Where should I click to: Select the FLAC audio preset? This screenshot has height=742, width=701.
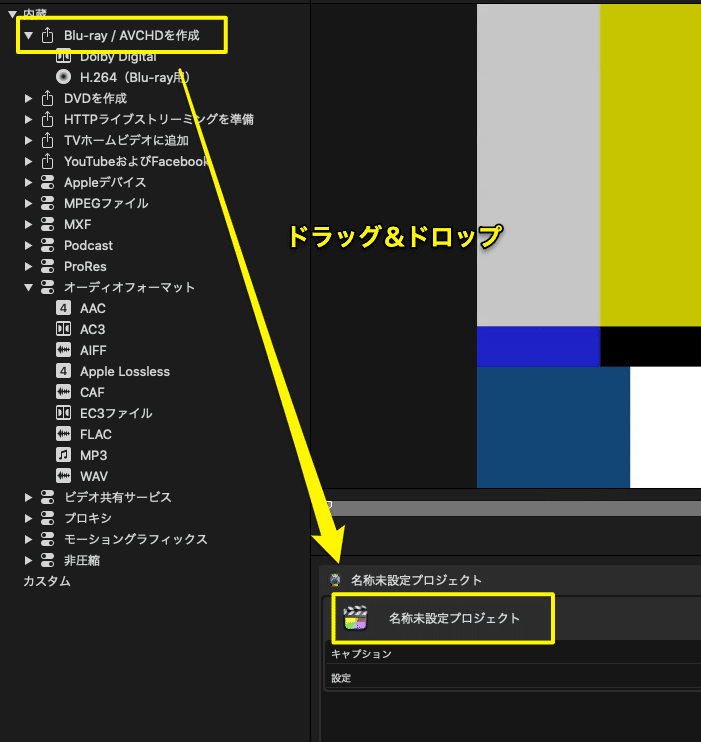coord(96,434)
